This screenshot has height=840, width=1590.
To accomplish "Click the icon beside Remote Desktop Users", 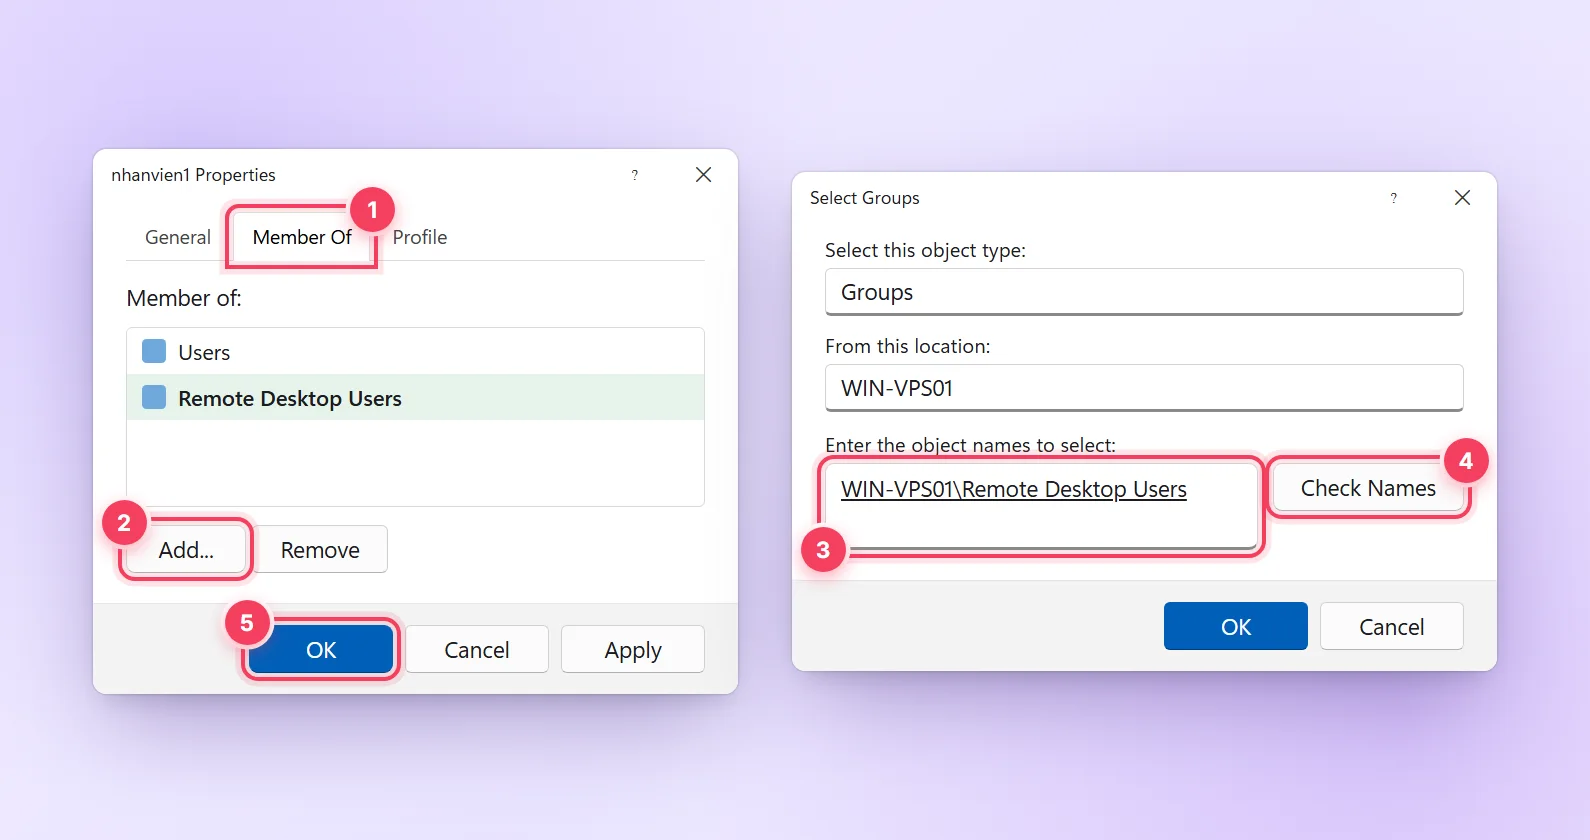I will pos(154,397).
